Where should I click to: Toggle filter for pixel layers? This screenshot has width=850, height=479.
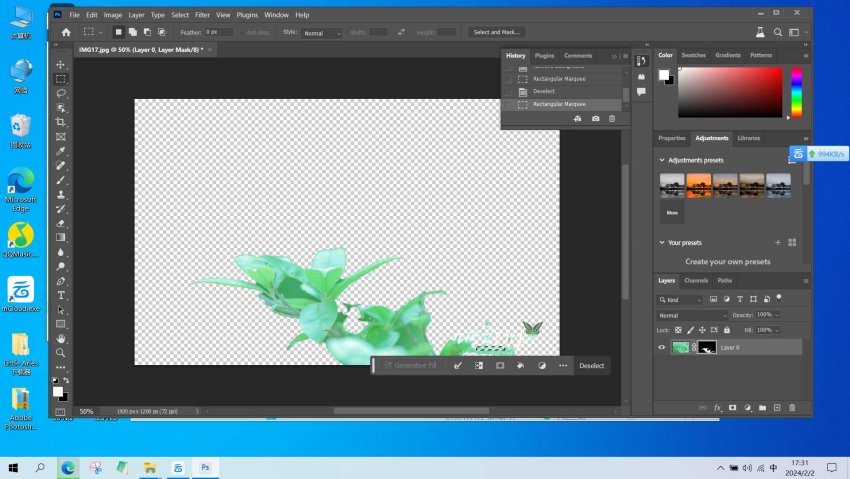(713, 299)
